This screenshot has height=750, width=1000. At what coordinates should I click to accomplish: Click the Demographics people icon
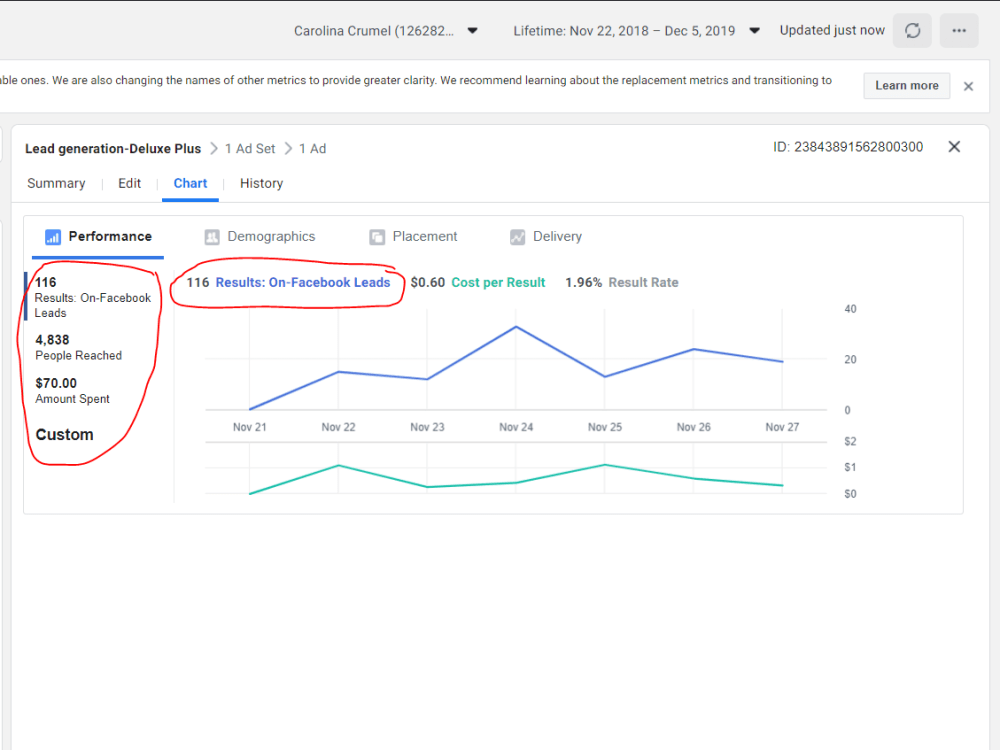(x=212, y=237)
